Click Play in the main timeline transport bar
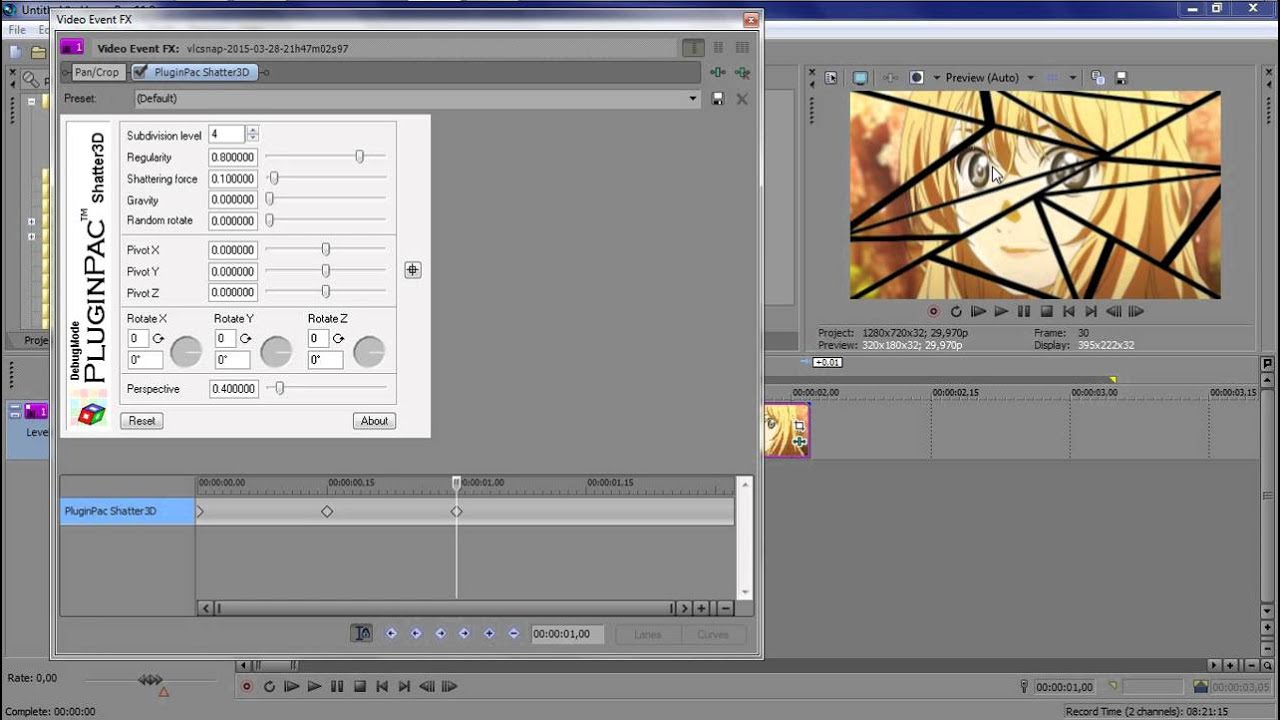The height and width of the screenshot is (720, 1280). click(314, 686)
